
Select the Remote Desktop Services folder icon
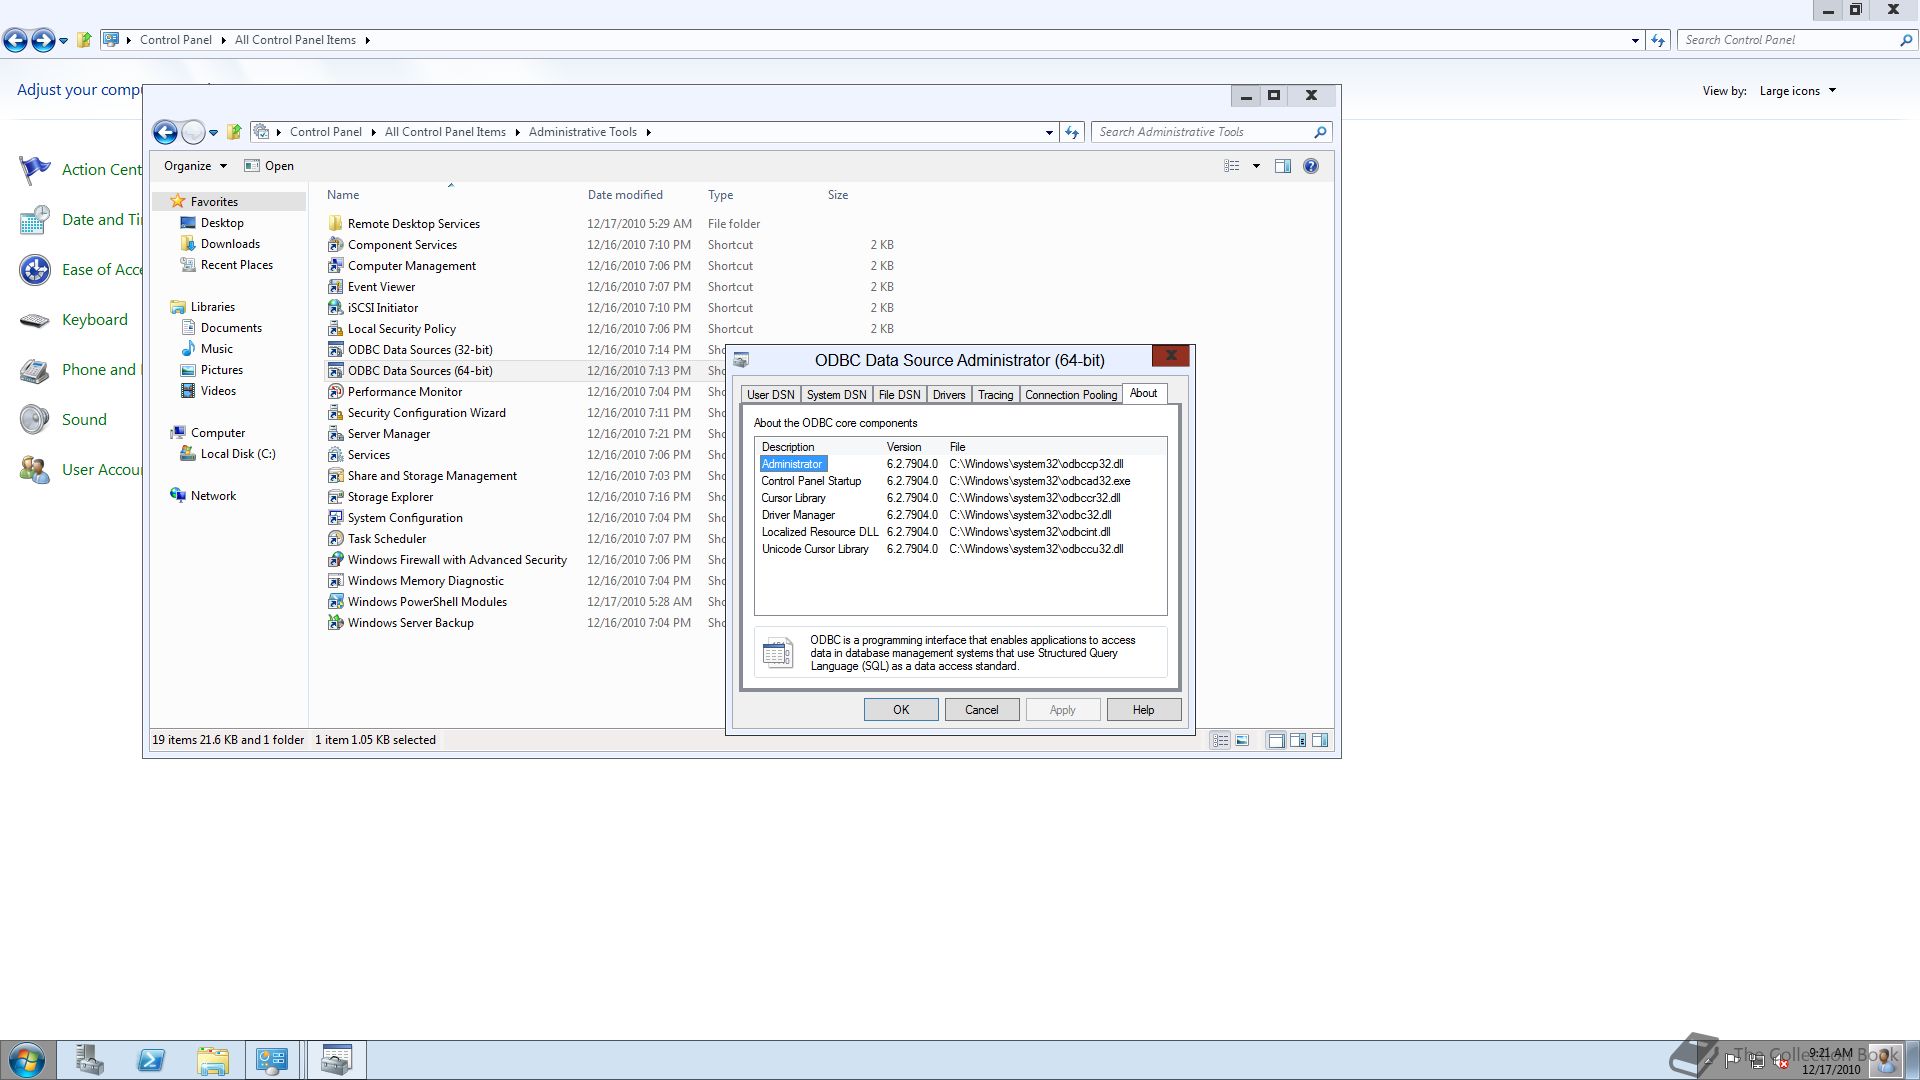pyautogui.click(x=336, y=224)
